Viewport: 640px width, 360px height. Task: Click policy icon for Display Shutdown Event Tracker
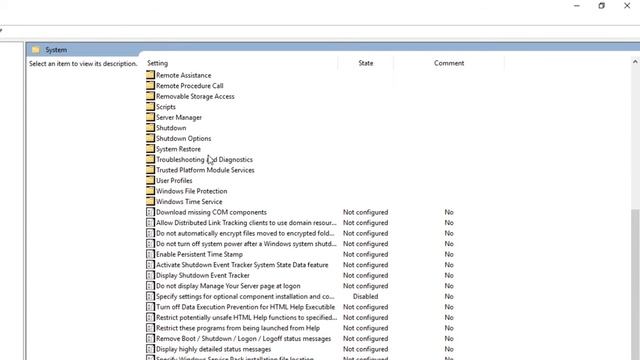150,276
